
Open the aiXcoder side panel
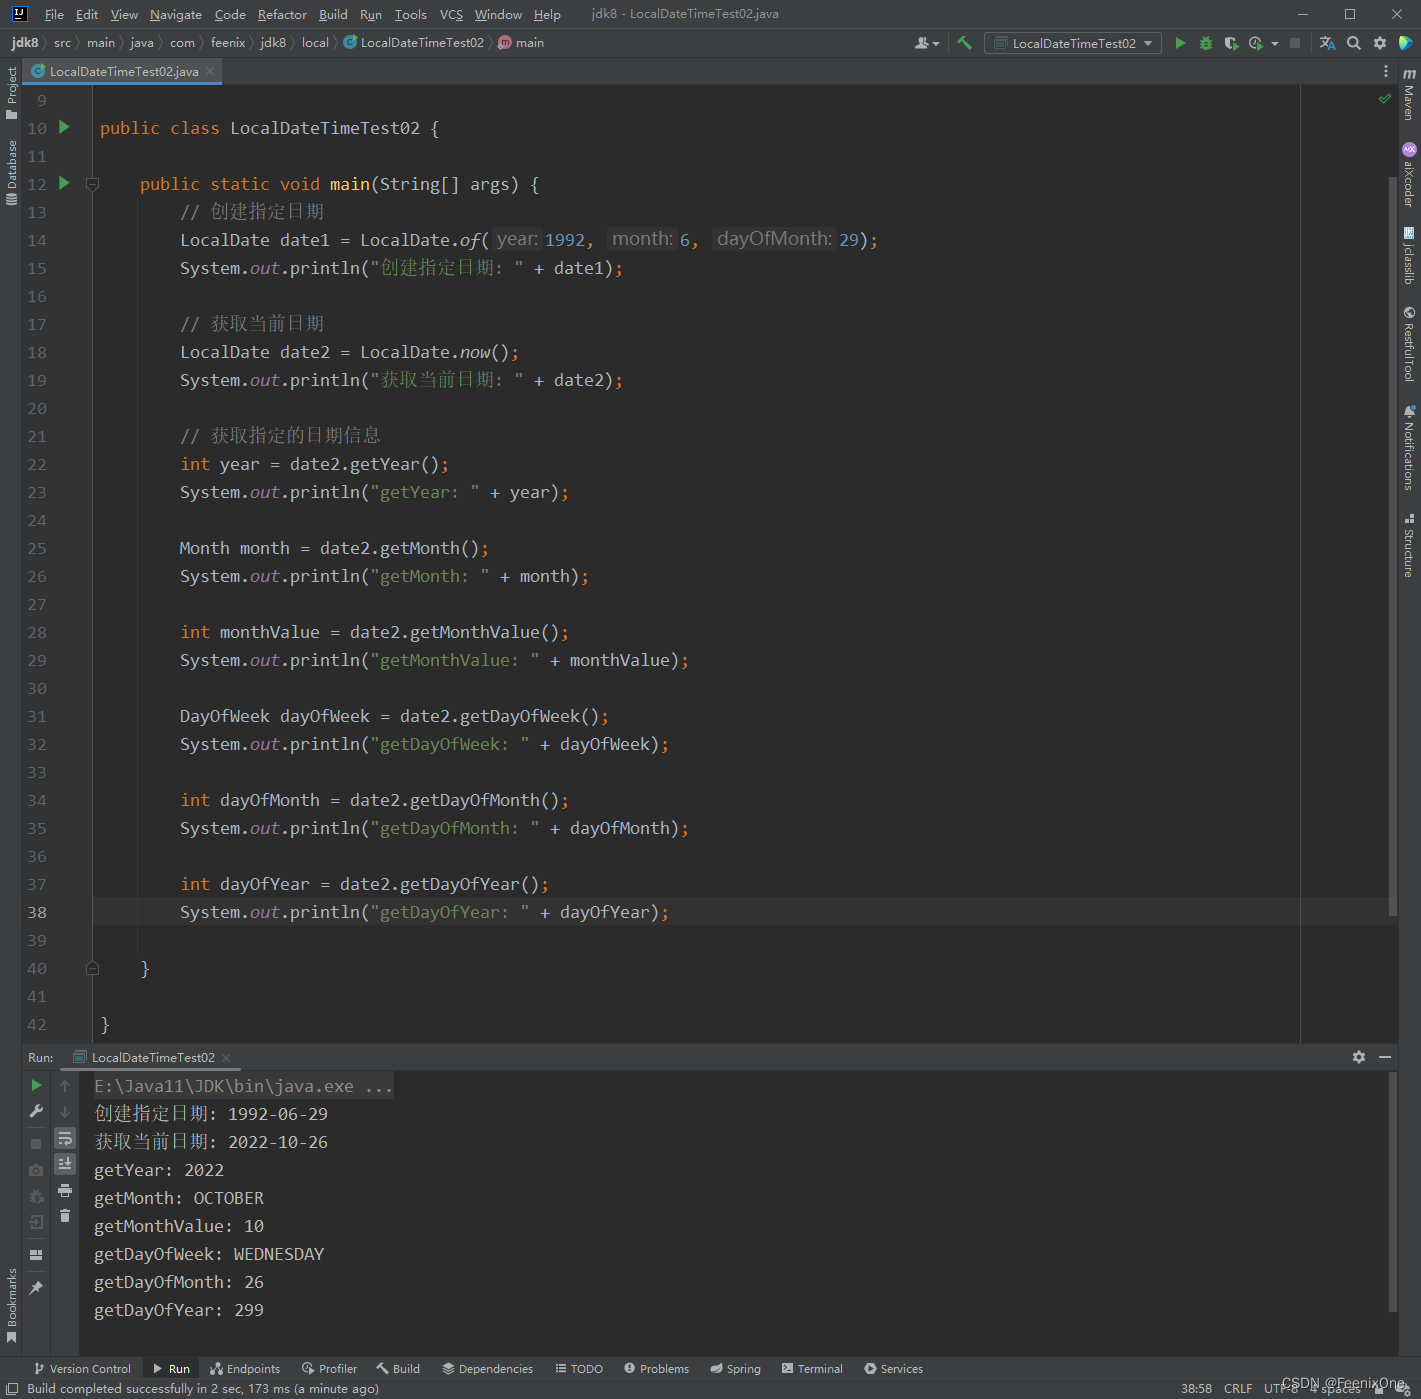coord(1409,175)
